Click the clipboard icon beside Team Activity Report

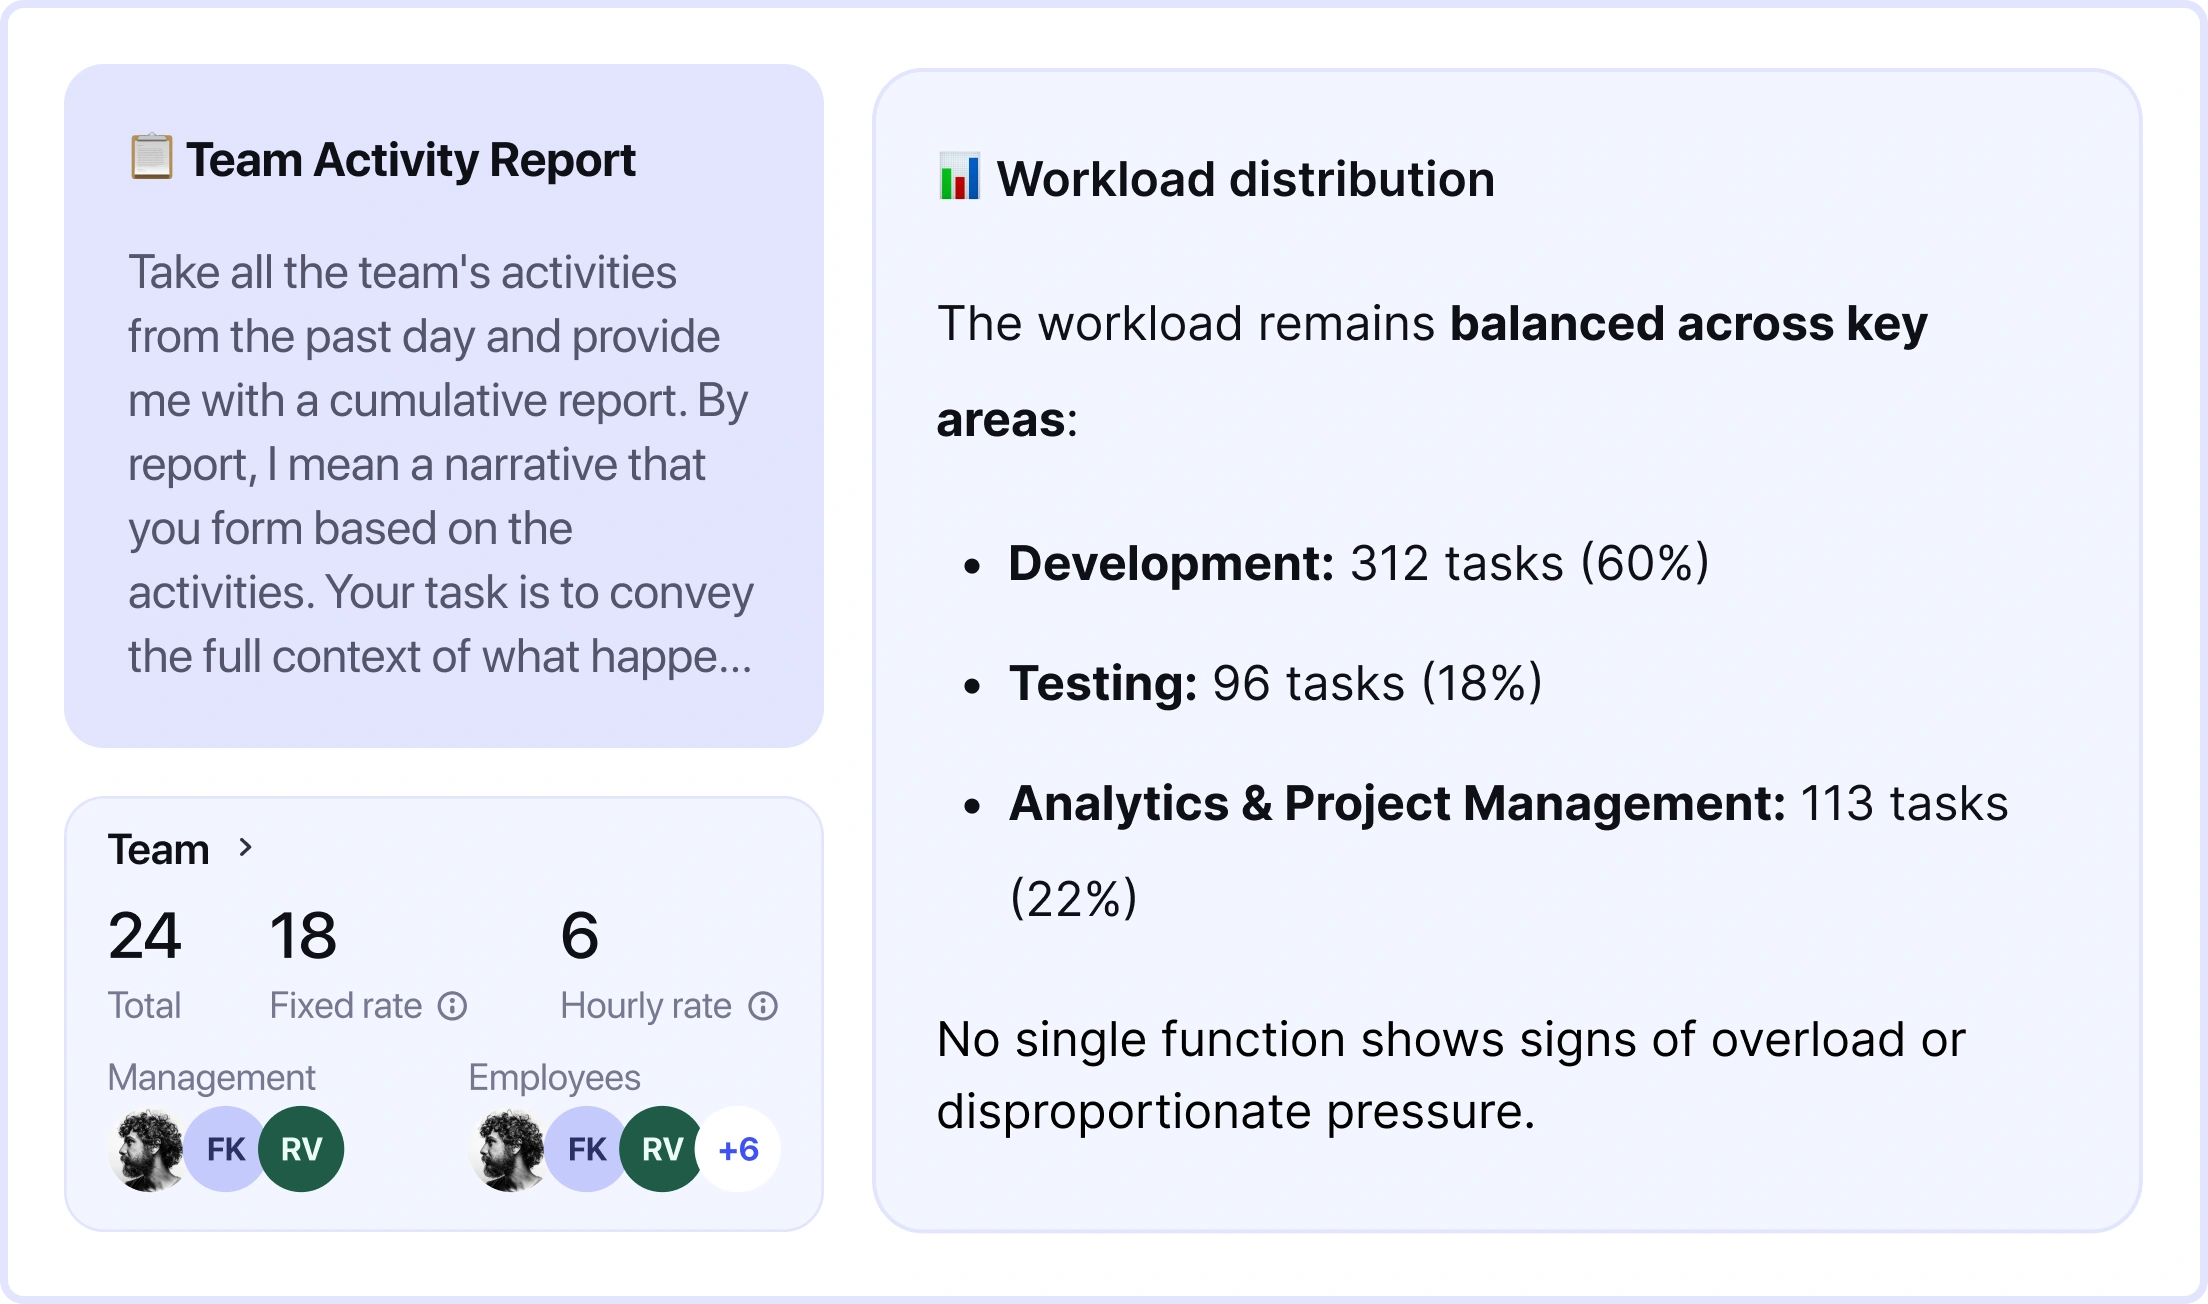coord(151,157)
